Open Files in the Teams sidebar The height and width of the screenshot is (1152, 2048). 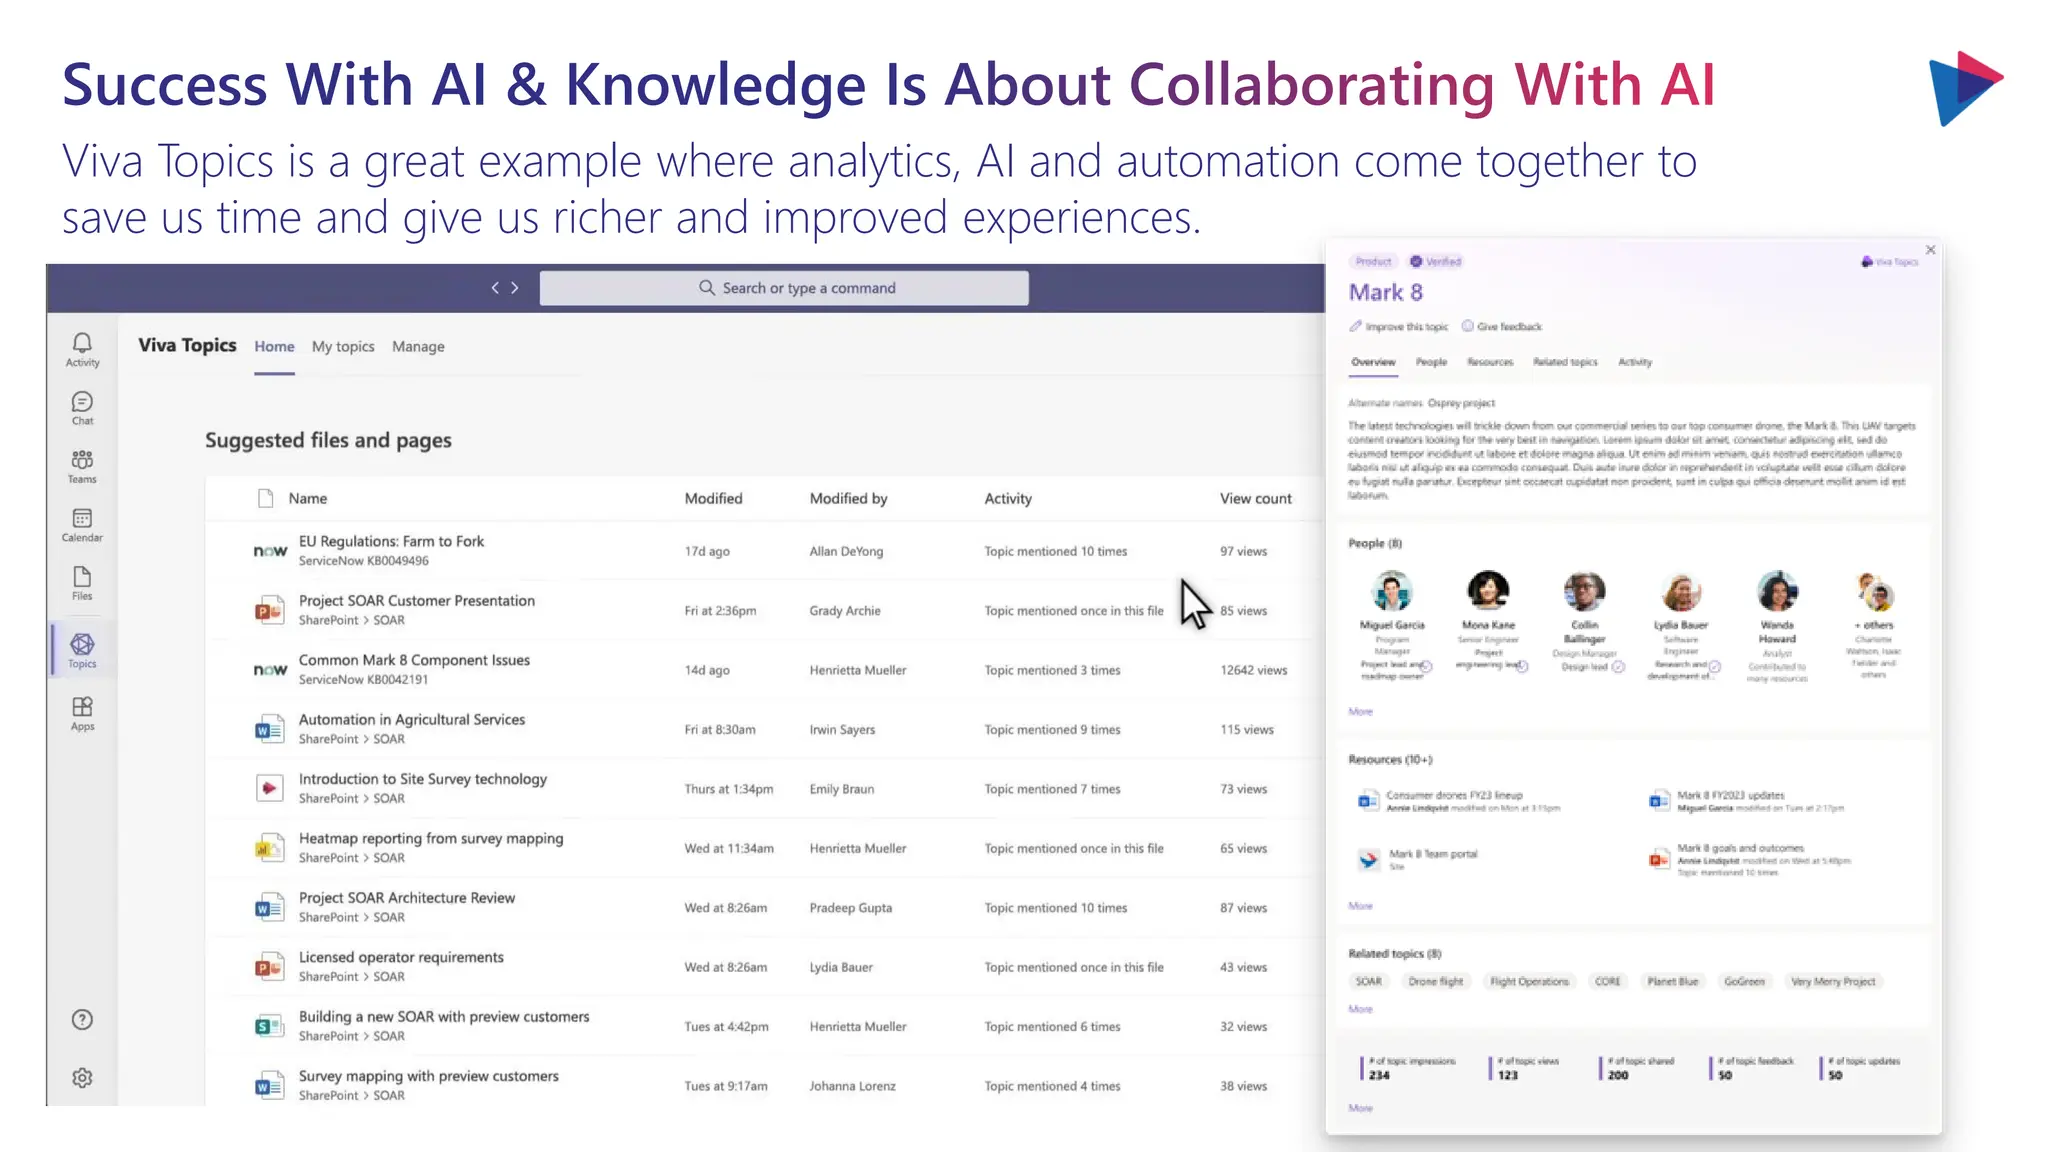(x=82, y=584)
